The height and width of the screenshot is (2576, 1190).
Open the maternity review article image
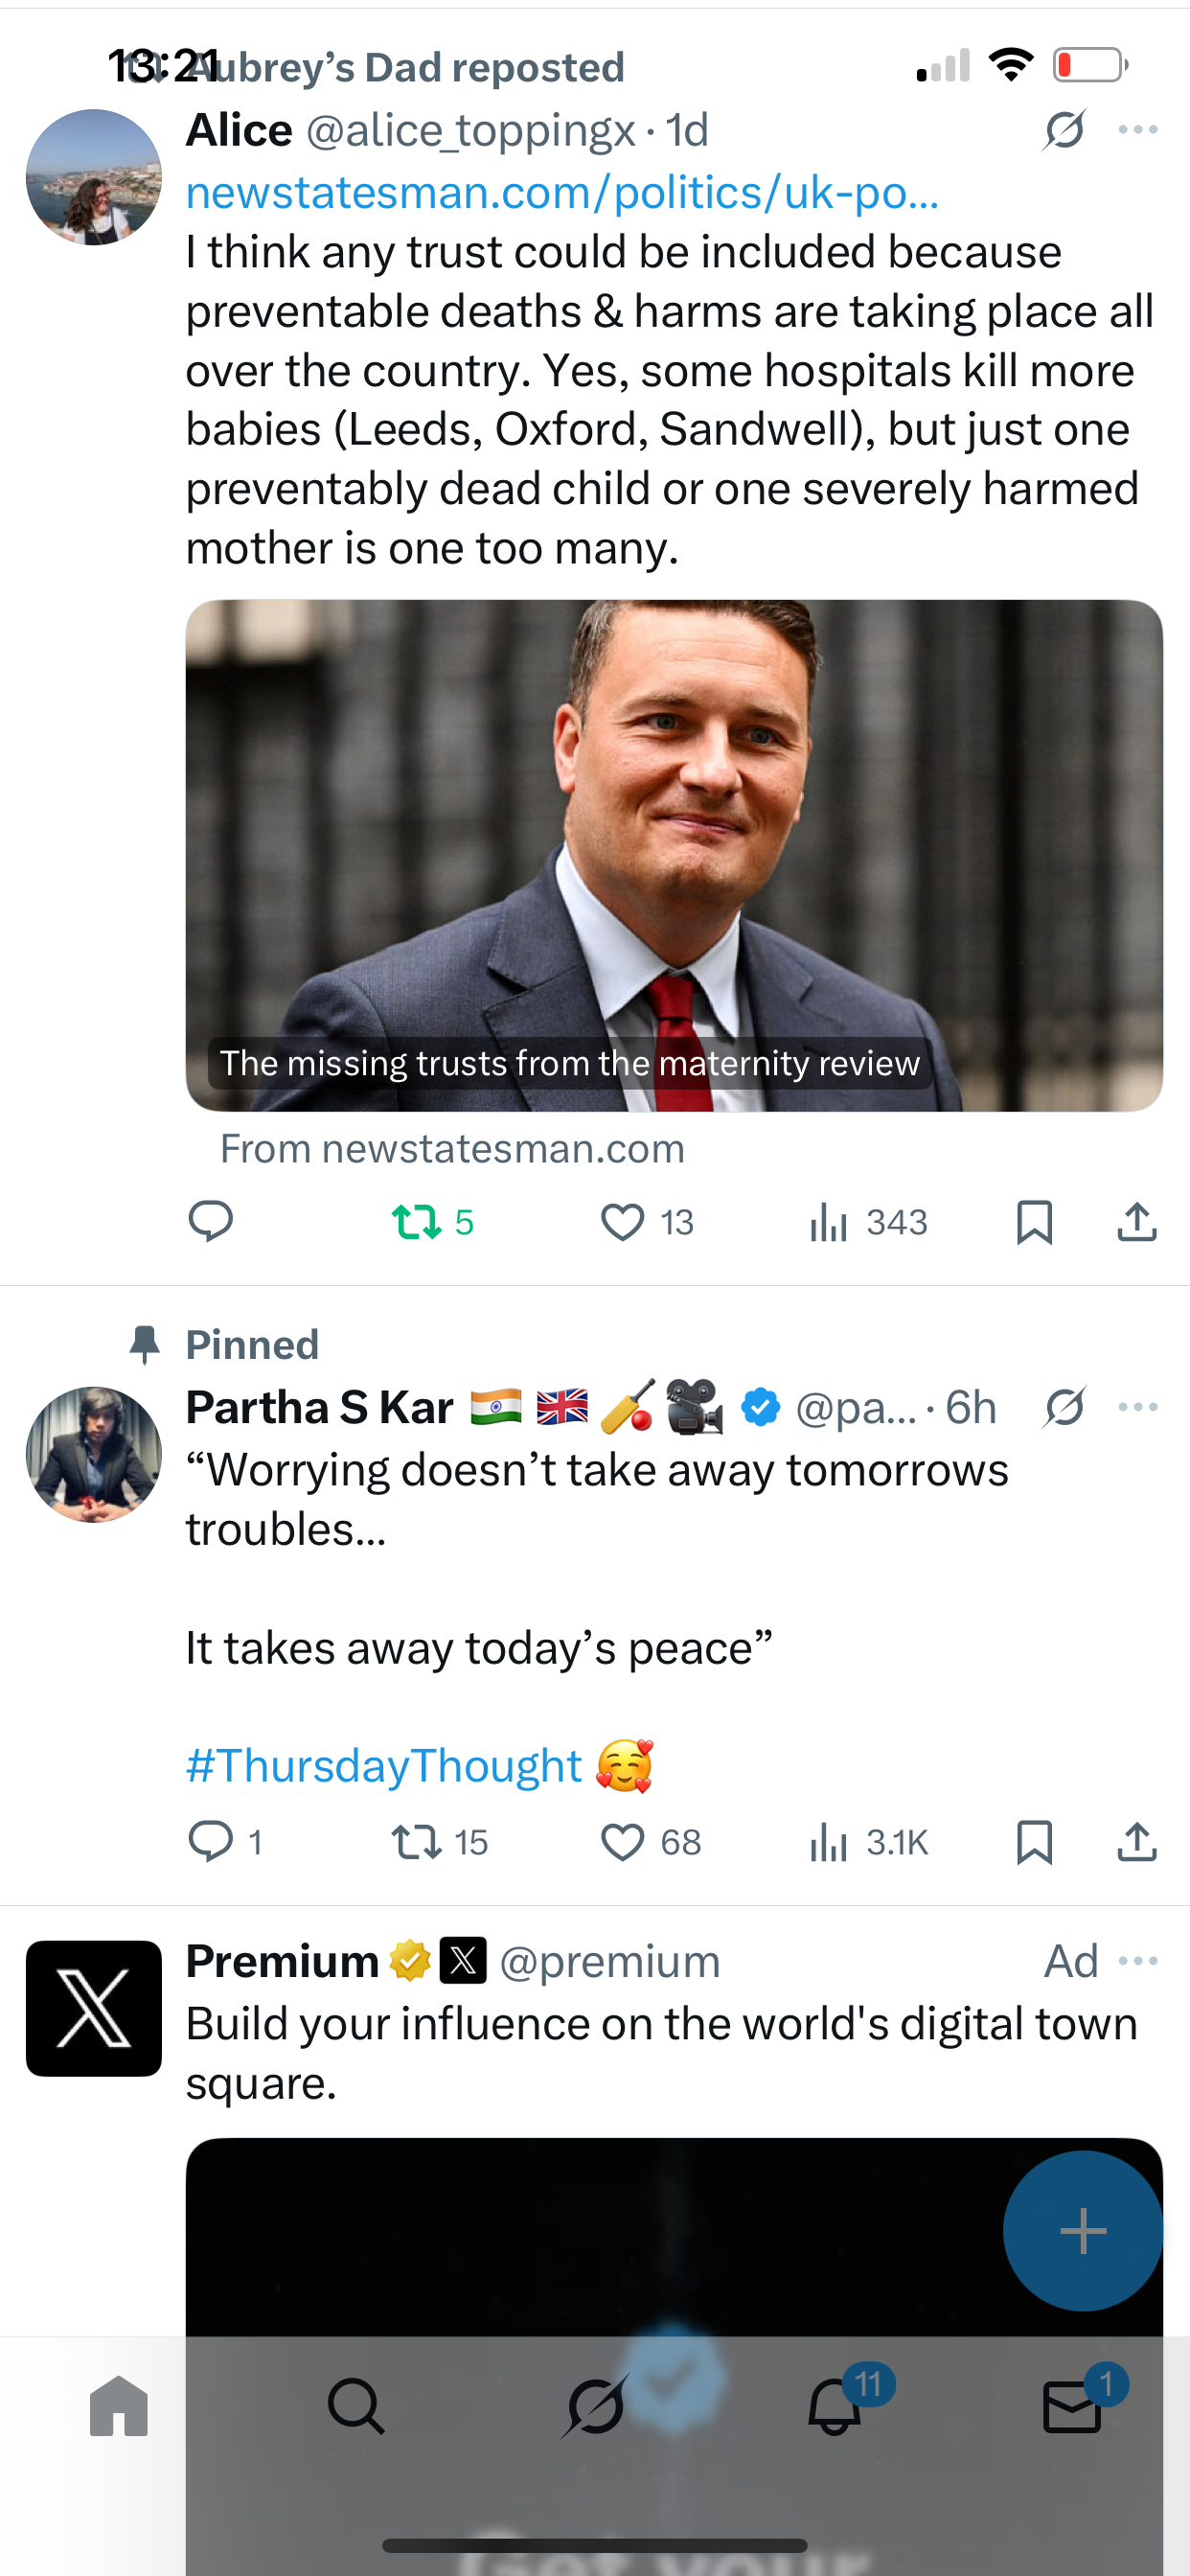click(674, 855)
